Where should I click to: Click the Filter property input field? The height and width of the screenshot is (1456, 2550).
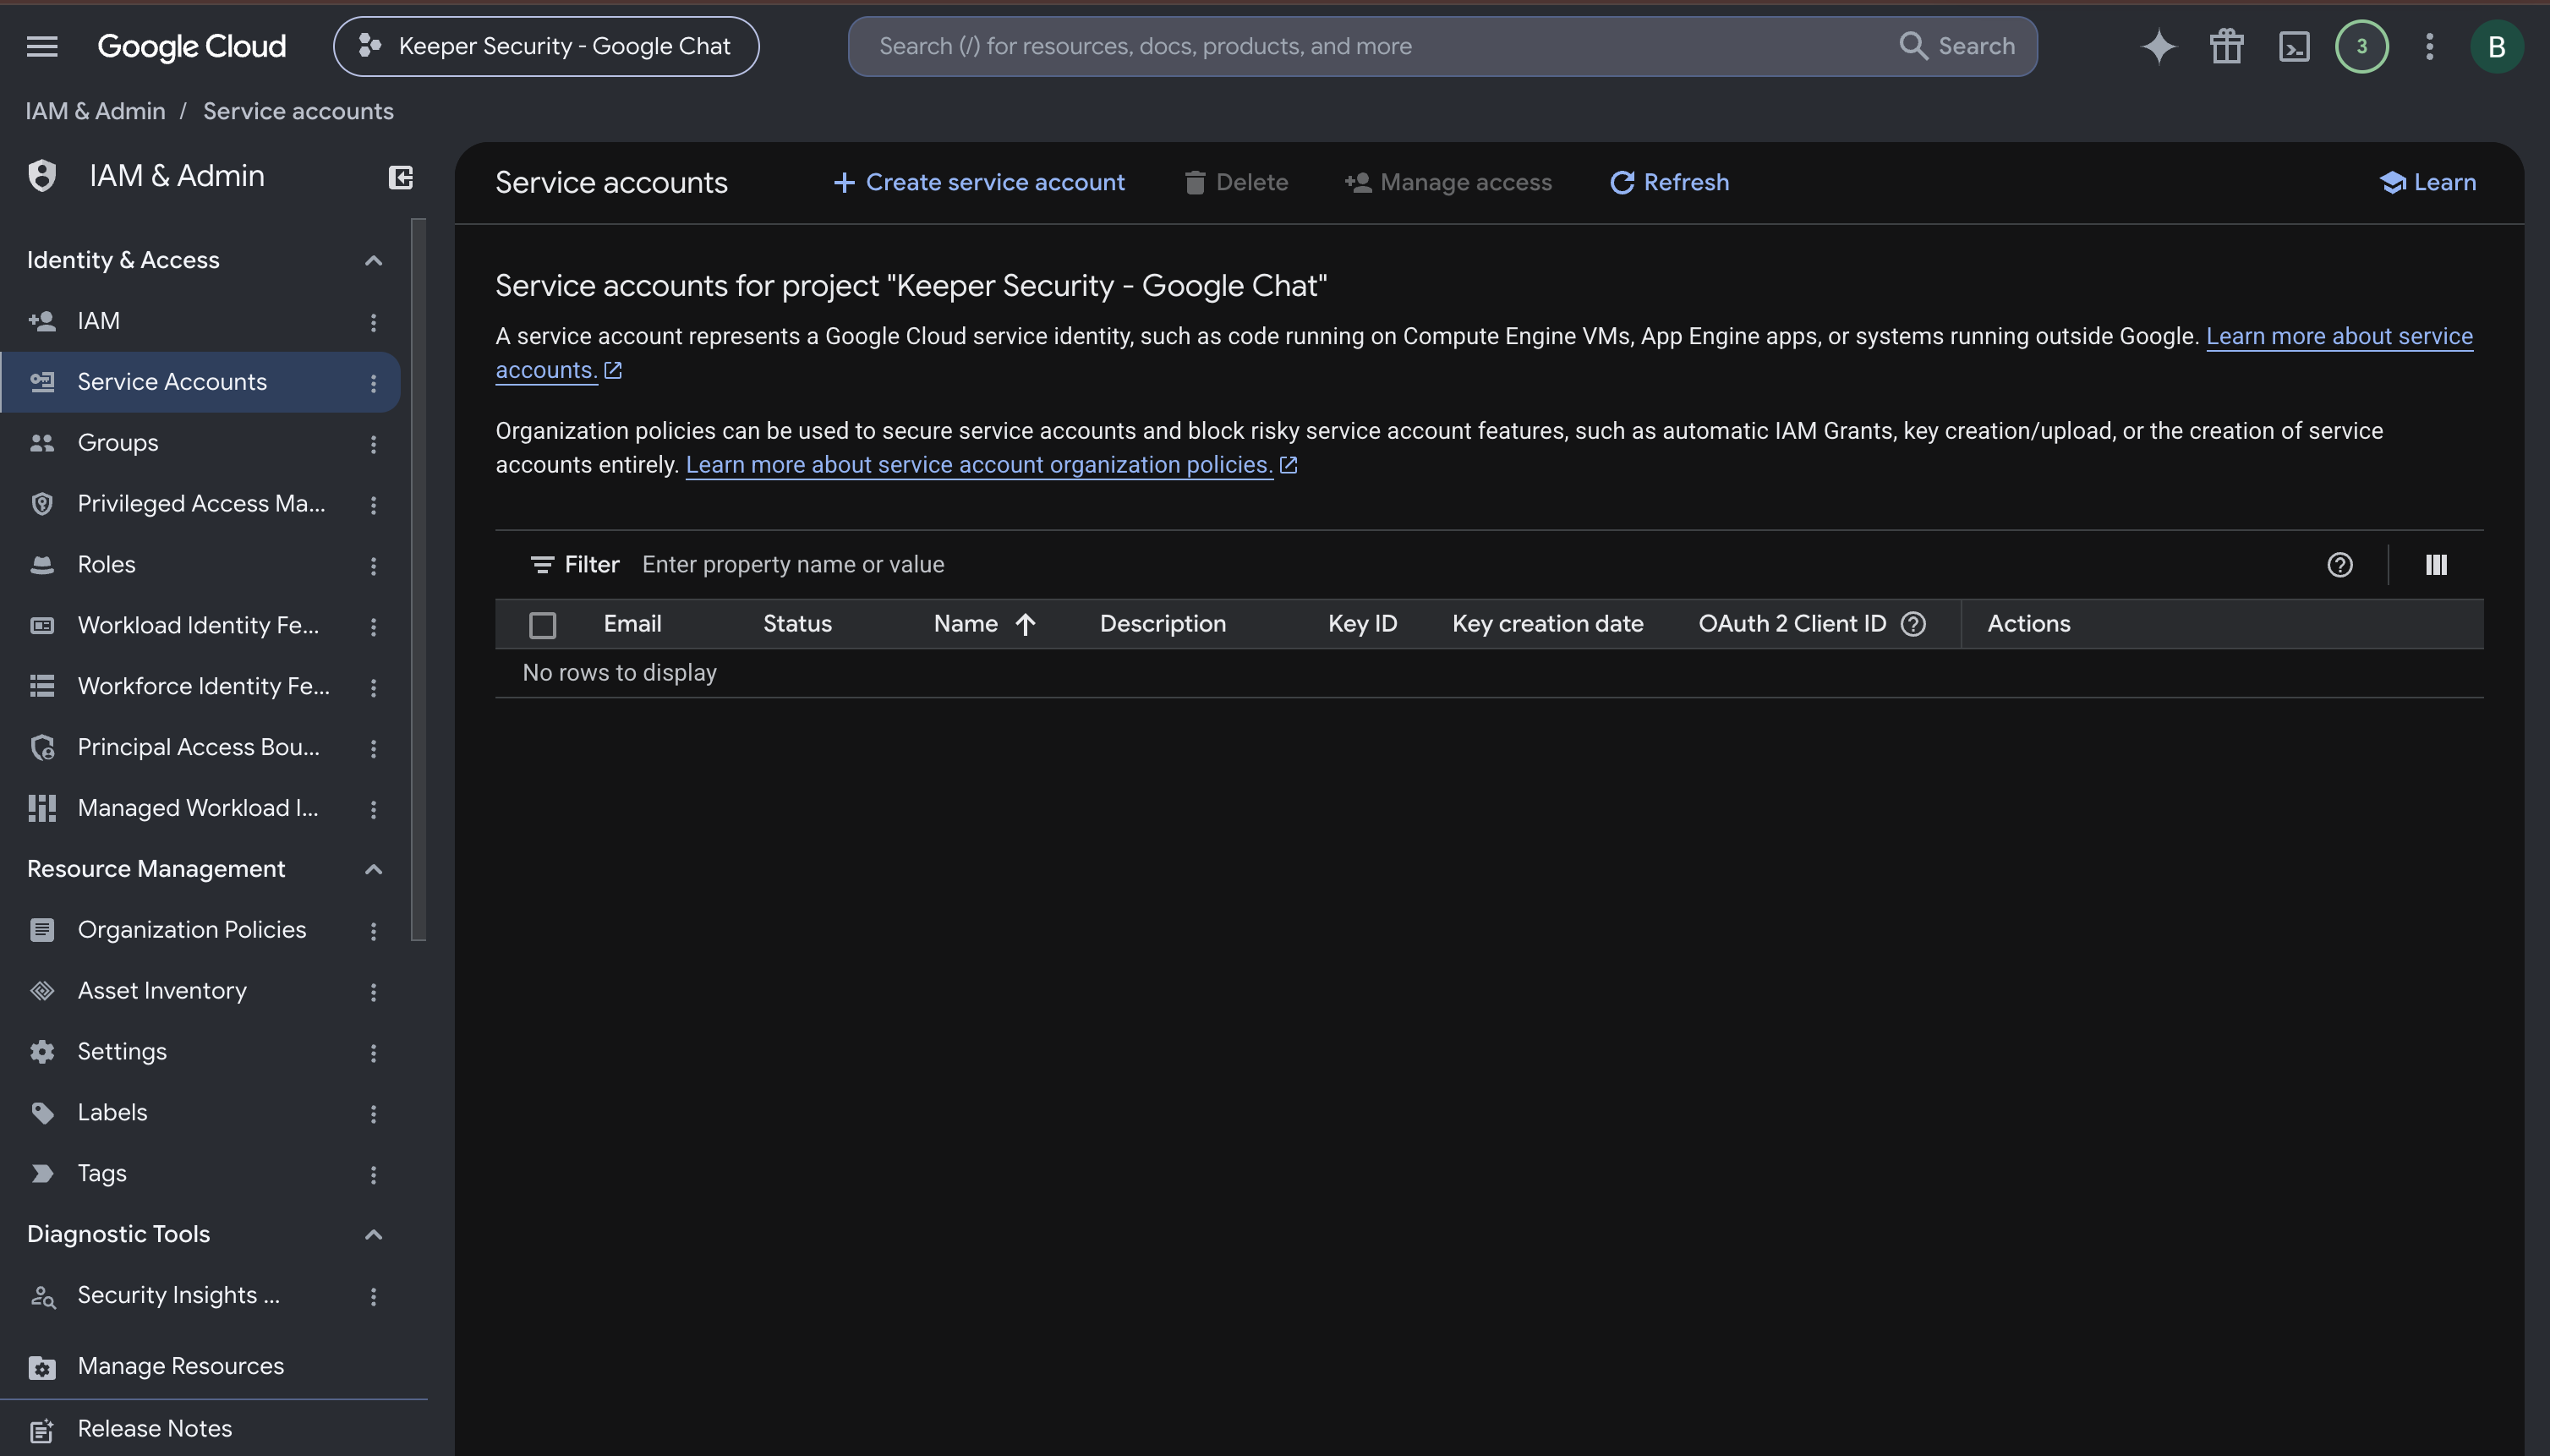click(x=1470, y=565)
